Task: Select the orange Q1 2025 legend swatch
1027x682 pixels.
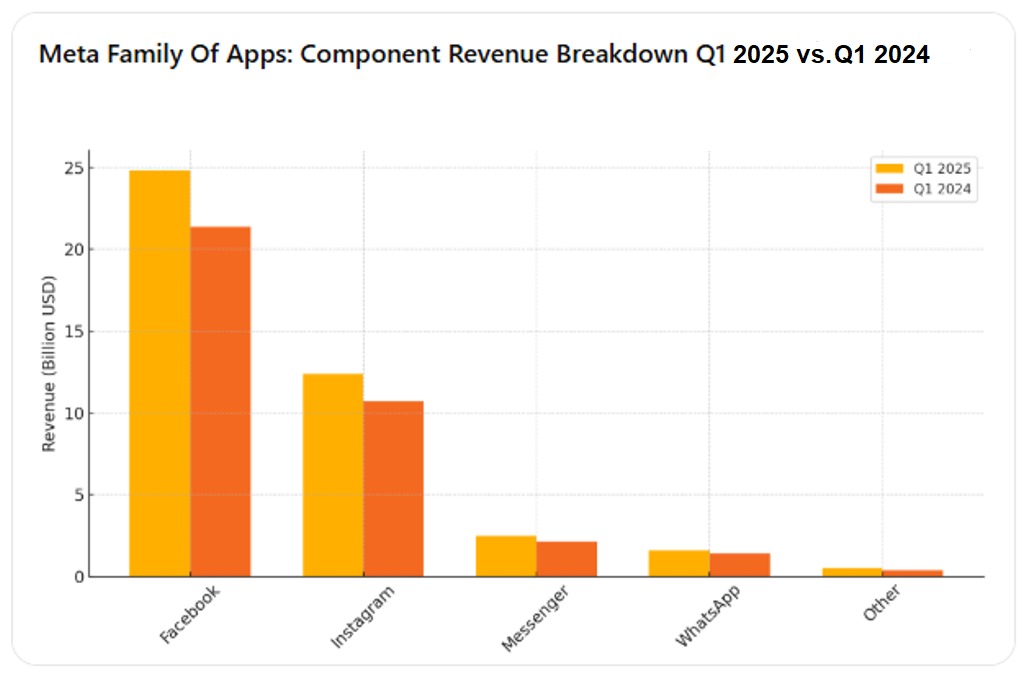Action: click(893, 168)
